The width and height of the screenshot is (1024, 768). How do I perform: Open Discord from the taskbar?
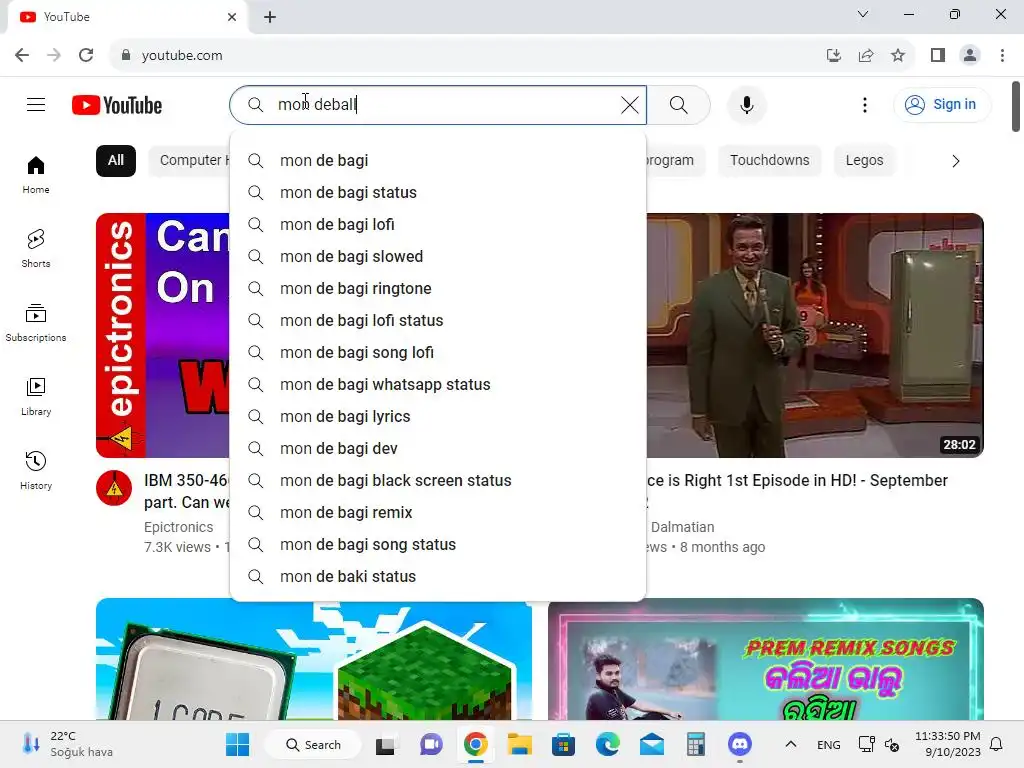tap(739, 744)
